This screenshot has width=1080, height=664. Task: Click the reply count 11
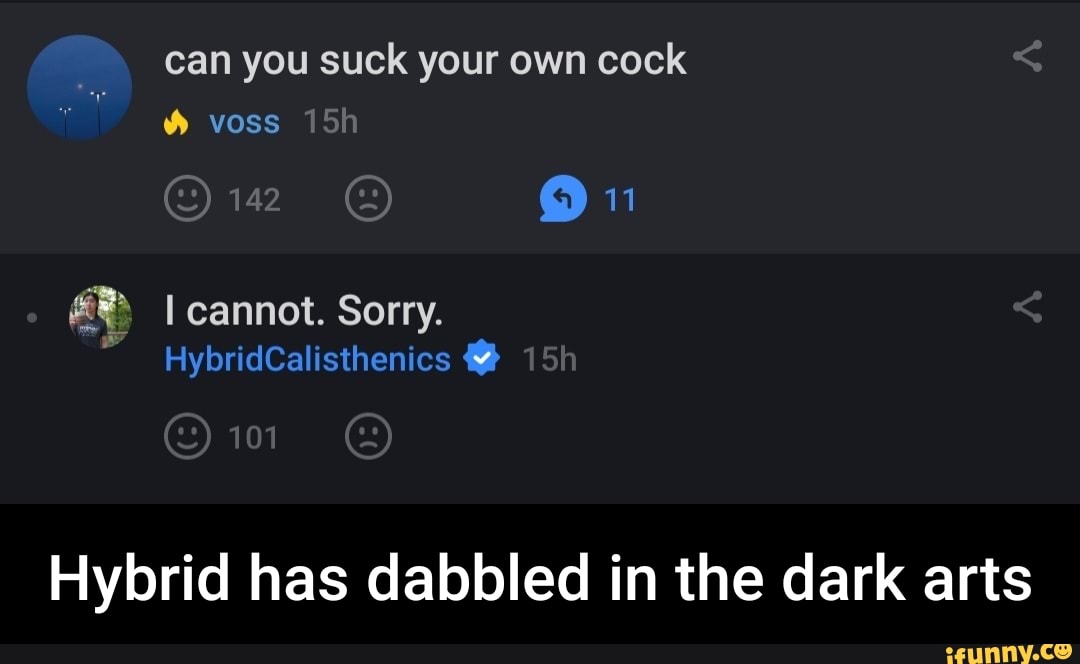[619, 200]
